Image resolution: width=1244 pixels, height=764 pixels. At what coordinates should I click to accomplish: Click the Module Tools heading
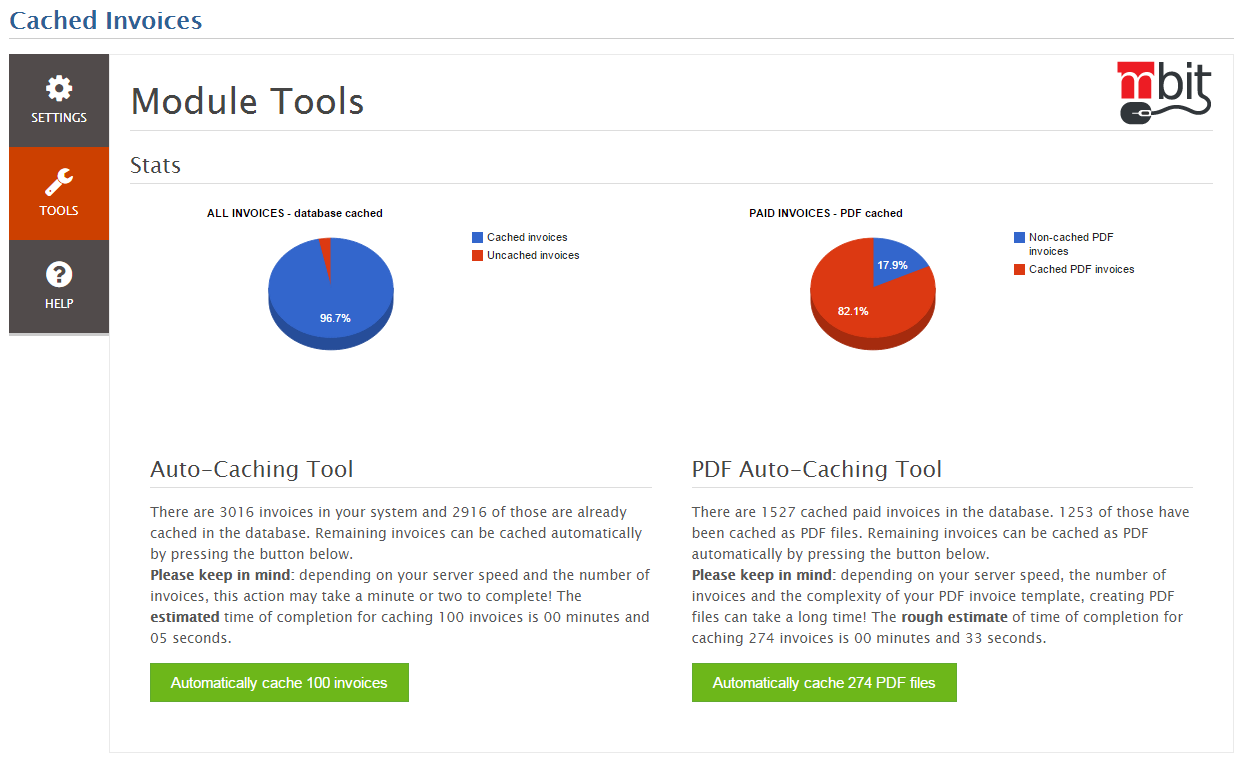(247, 101)
